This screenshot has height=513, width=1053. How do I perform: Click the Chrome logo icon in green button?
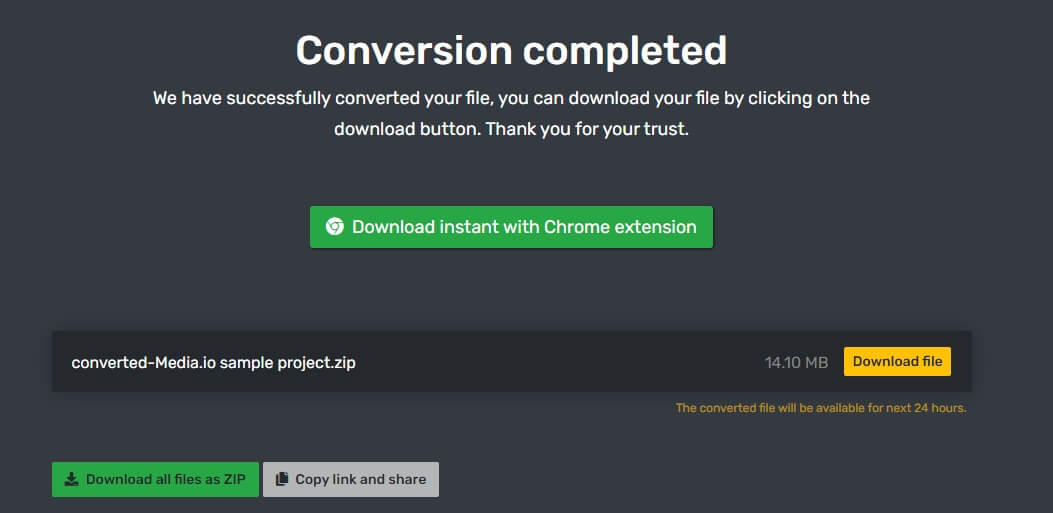coord(334,227)
